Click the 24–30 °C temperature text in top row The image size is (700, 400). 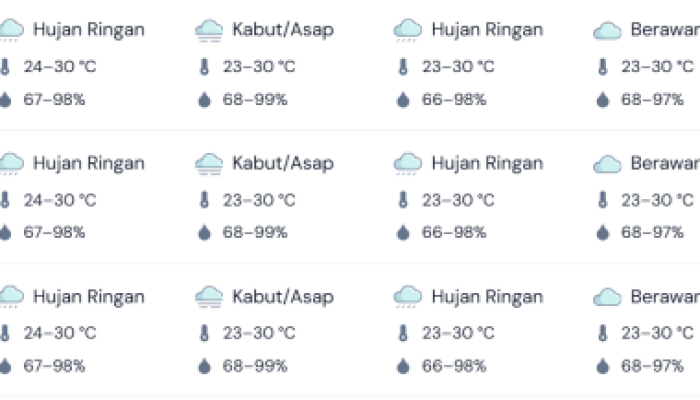tap(60, 67)
